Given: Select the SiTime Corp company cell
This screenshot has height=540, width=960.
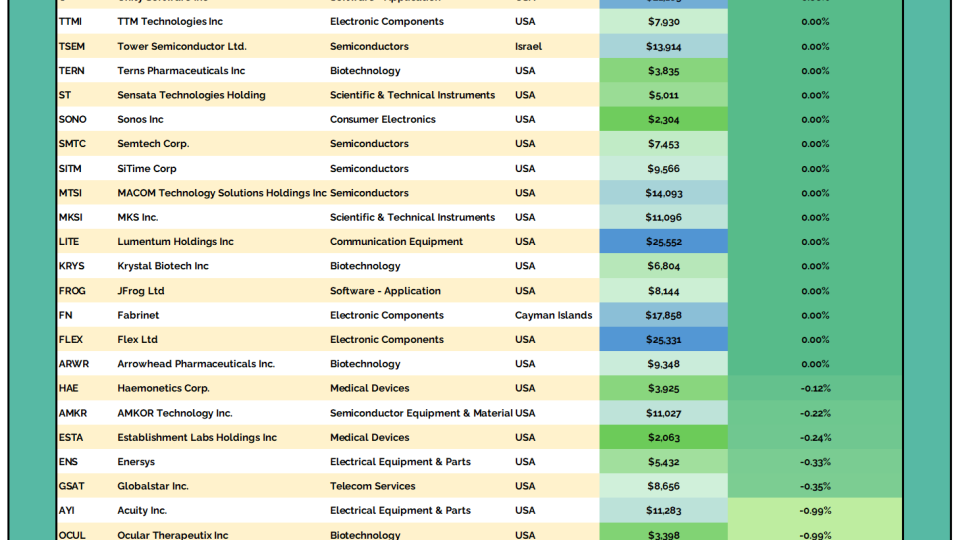Looking at the screenshot, I should coord(146,169).
